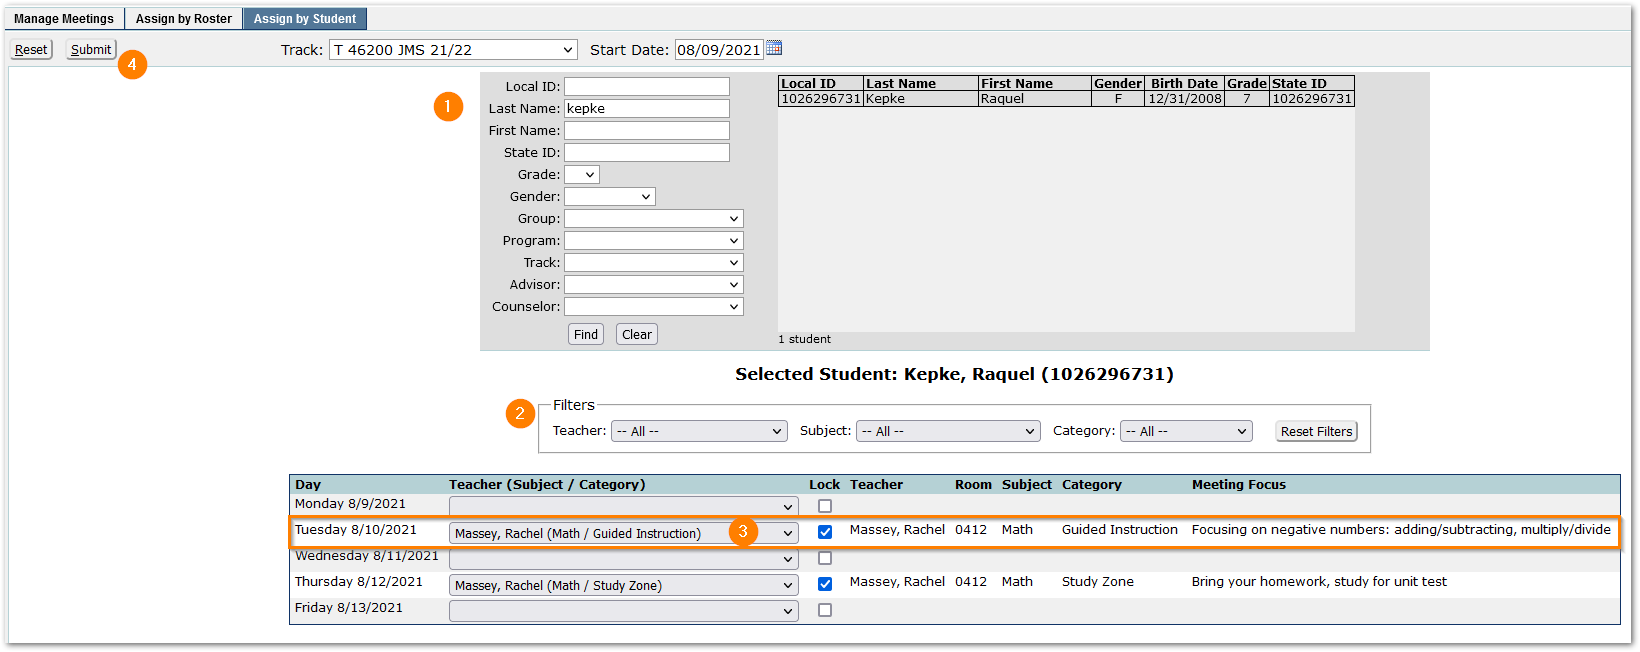Open the Assign by Roster tab
Image resolution: width=1640 pixels, height=652 pixels.
pyautogui.click(x=184, y=19)
